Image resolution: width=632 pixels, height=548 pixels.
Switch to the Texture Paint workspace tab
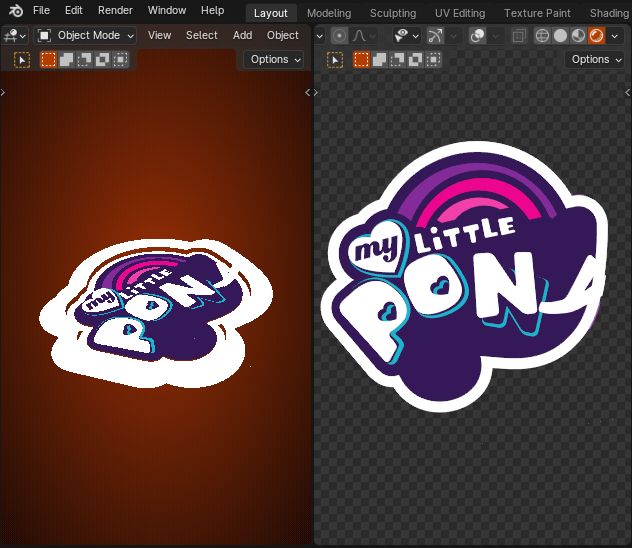point(537,13)
